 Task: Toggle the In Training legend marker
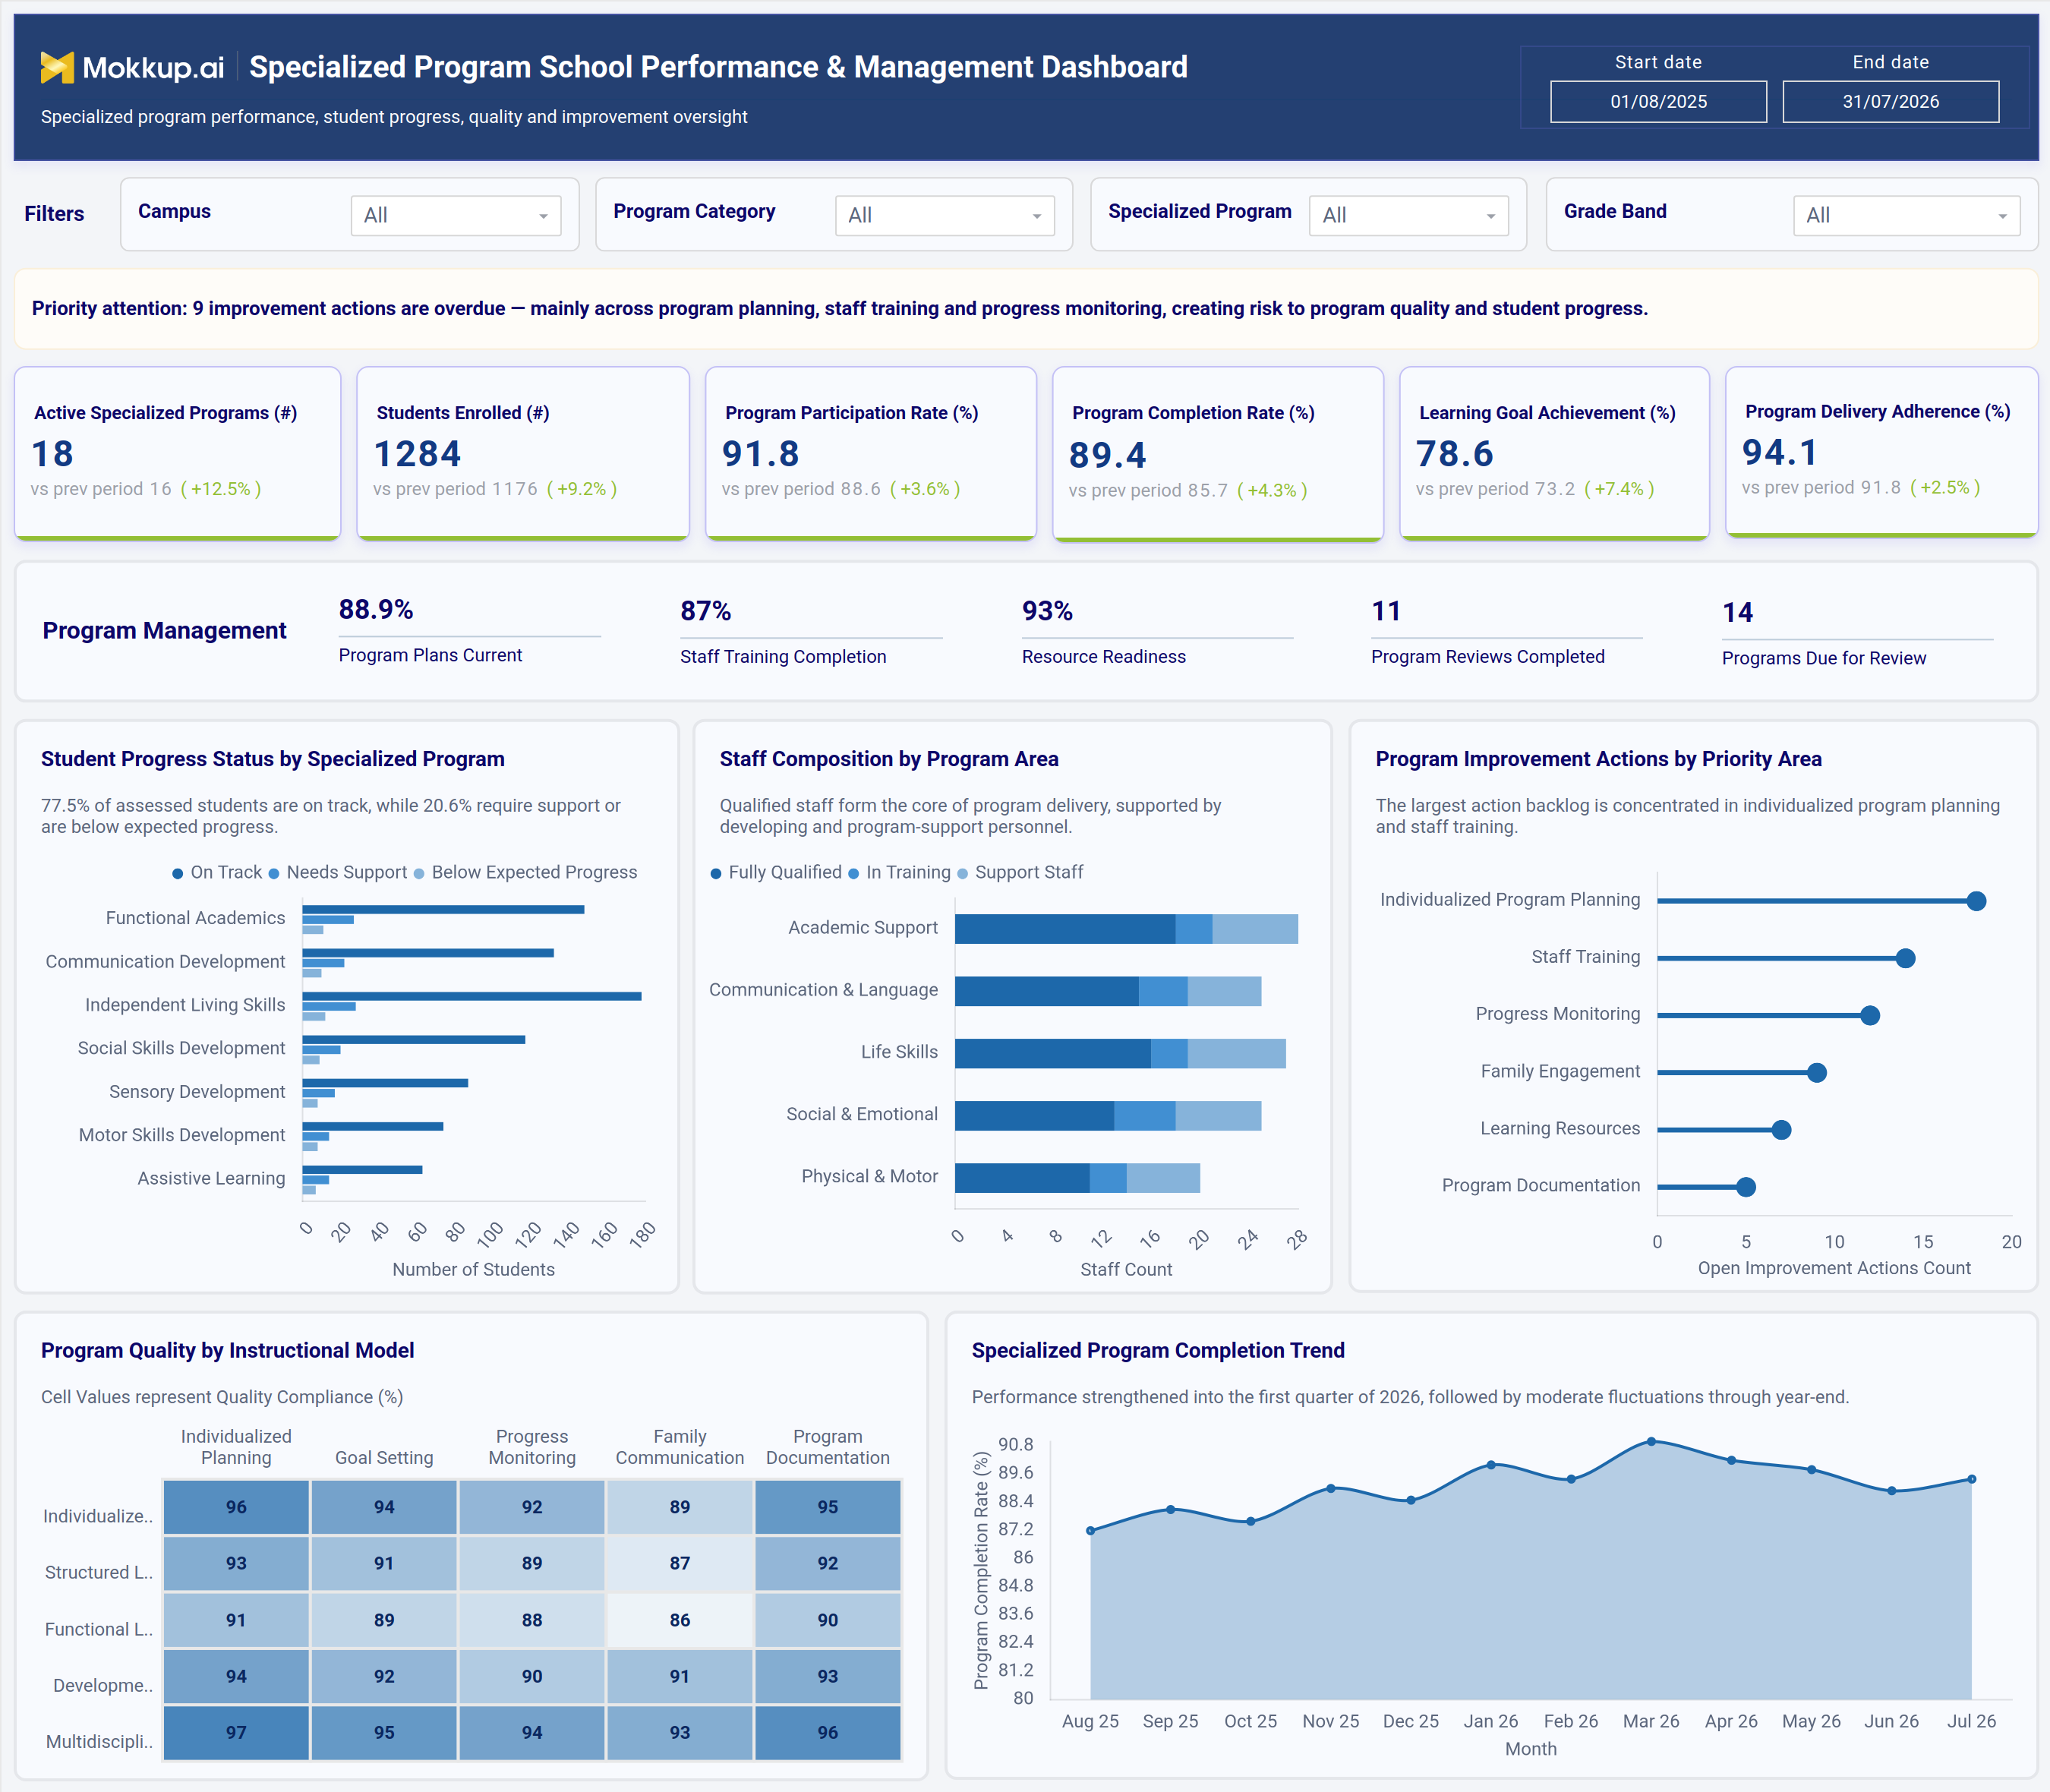[853, 873]
